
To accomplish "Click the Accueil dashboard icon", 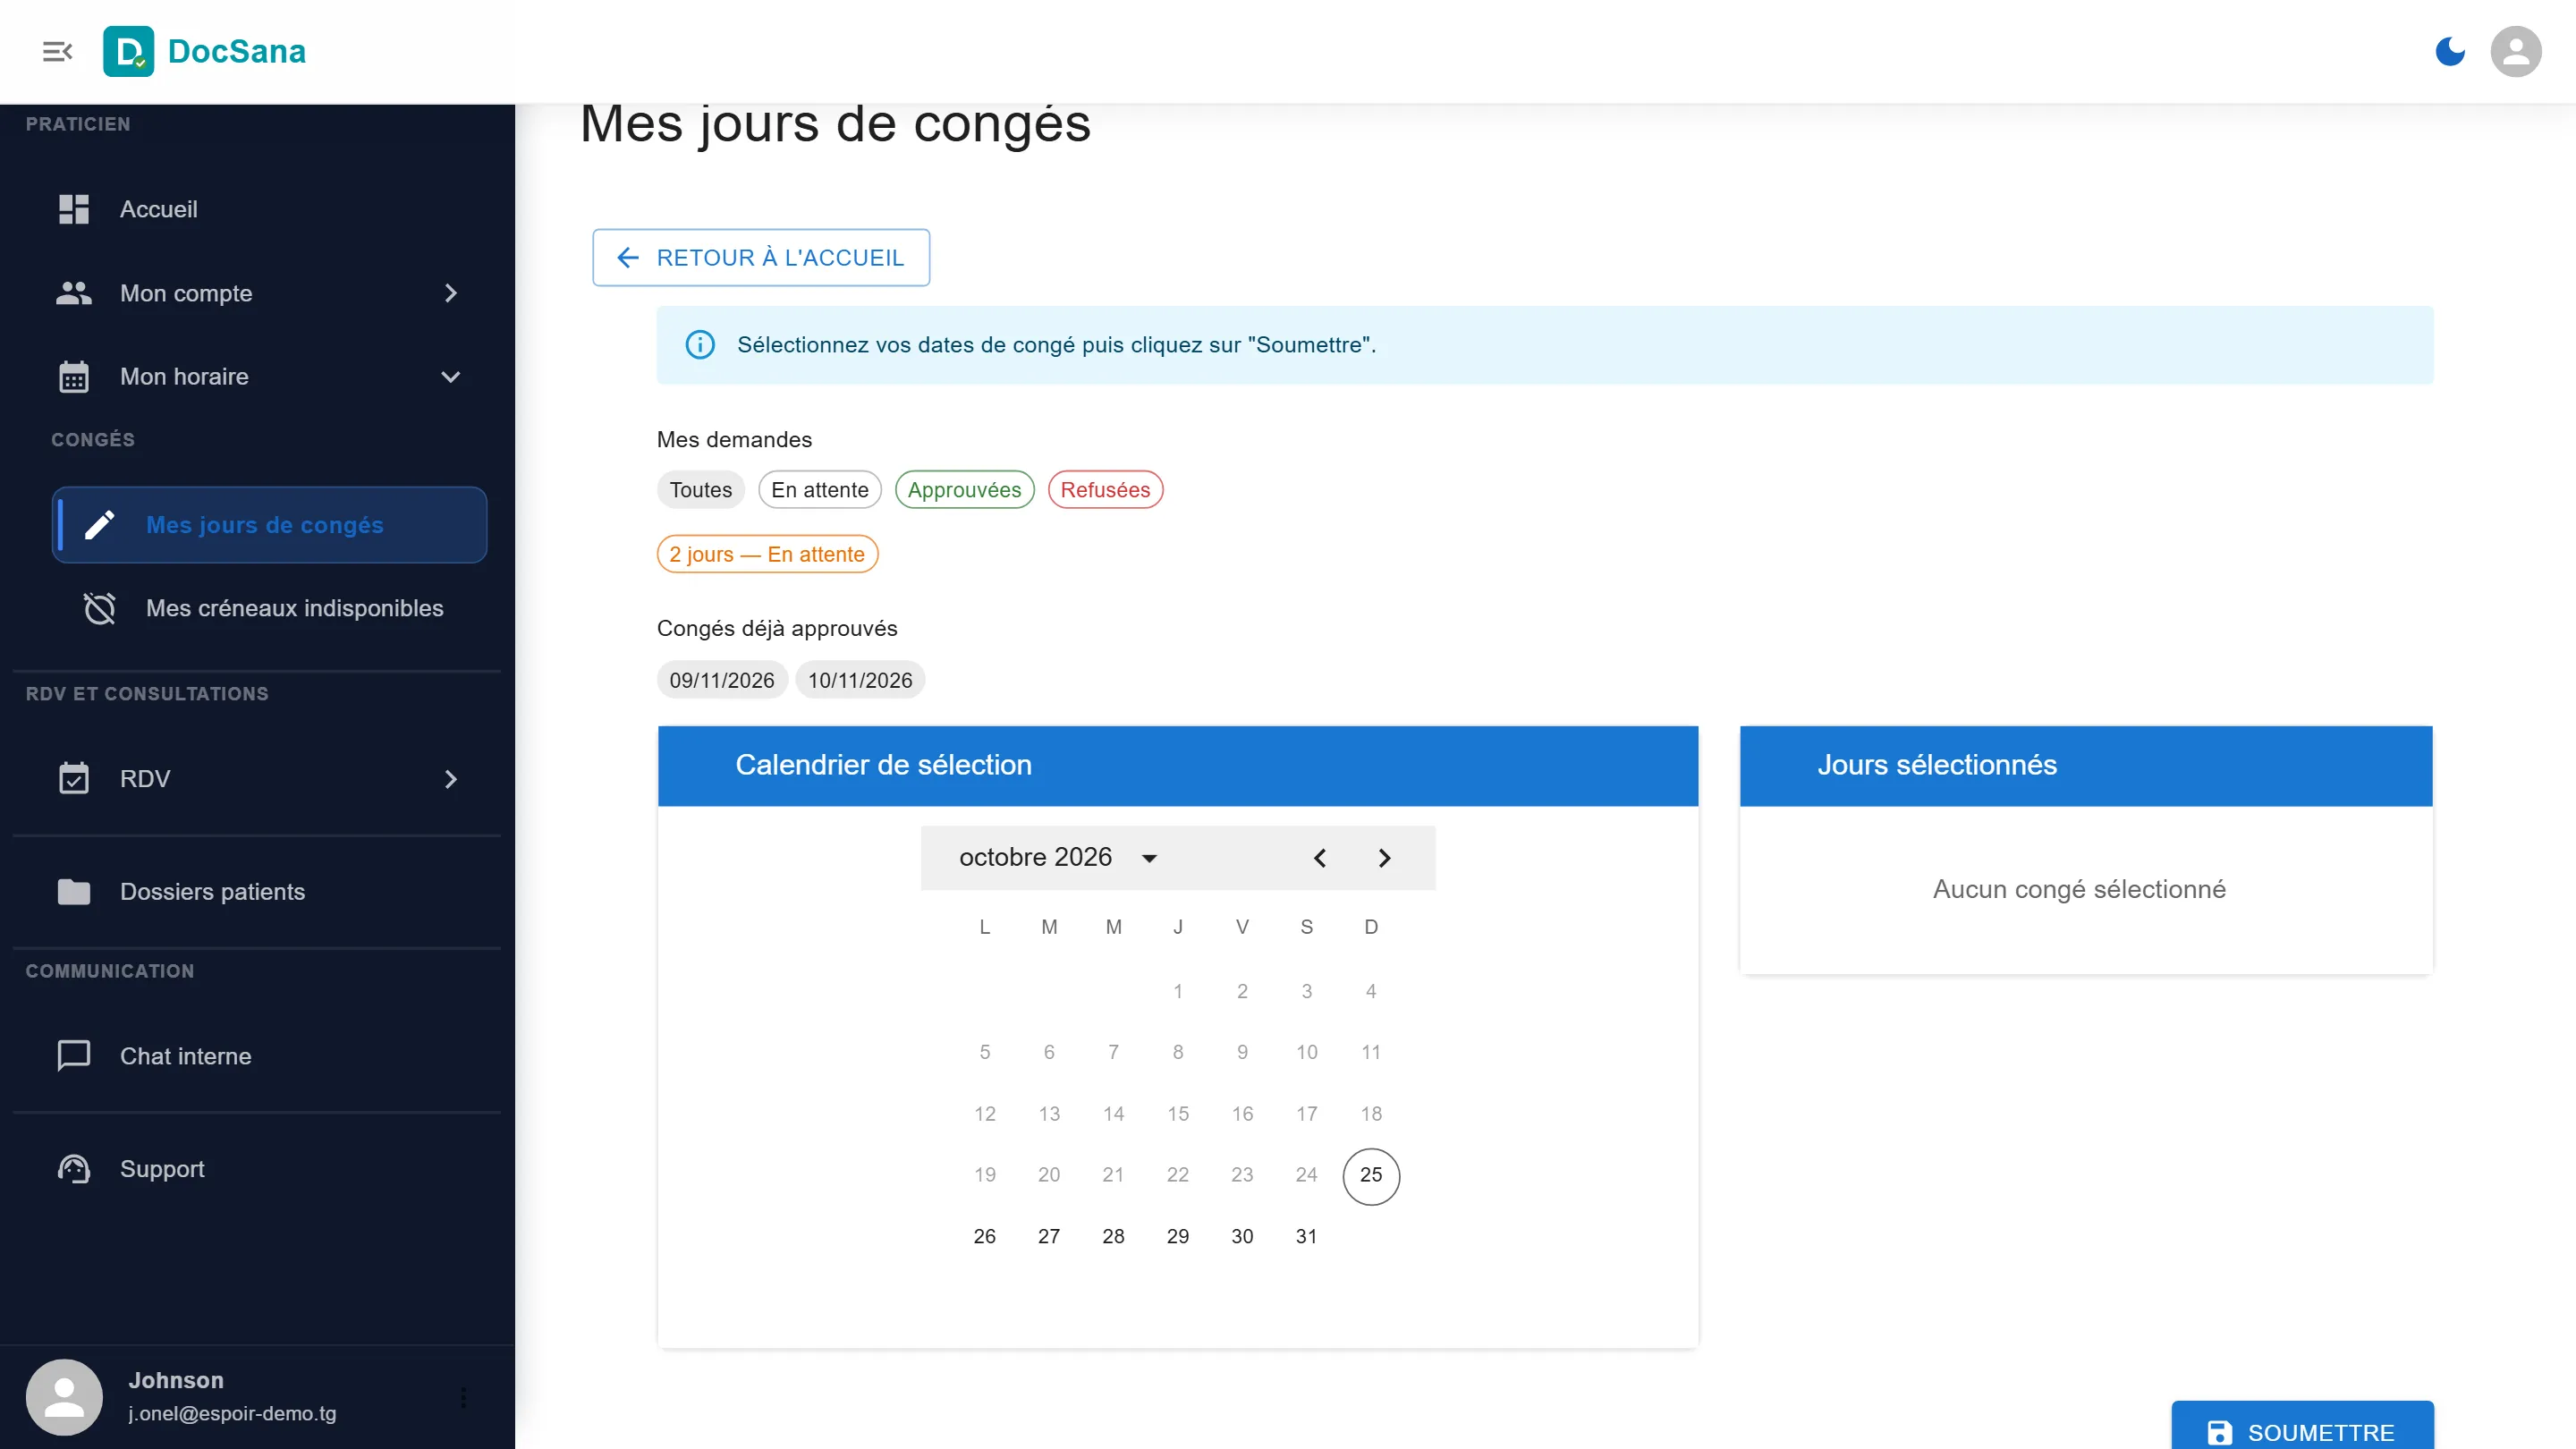I will (74, 209).
